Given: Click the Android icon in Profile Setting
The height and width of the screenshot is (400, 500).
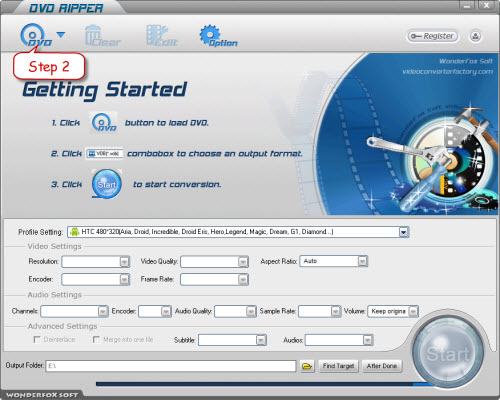Looking at the screenshot, I should pos(75,232).
